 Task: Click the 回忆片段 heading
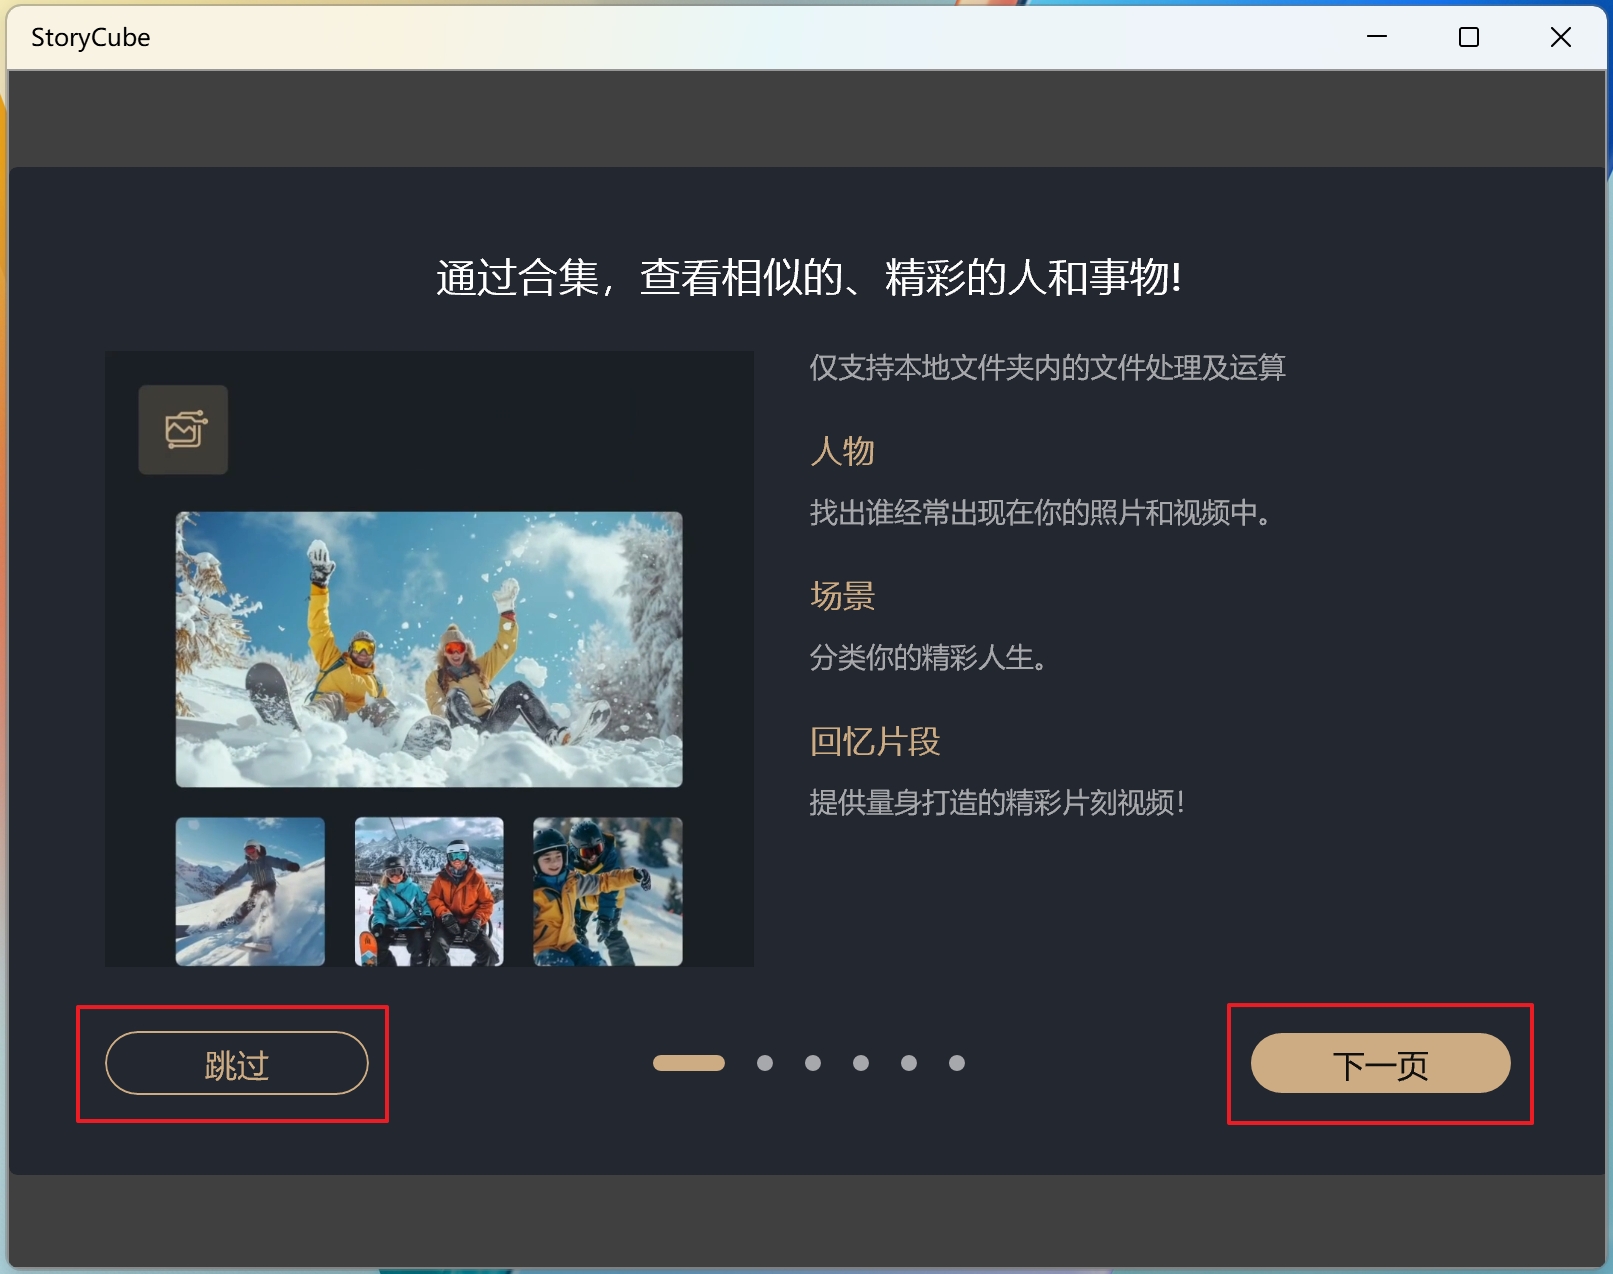click(875, 741)
